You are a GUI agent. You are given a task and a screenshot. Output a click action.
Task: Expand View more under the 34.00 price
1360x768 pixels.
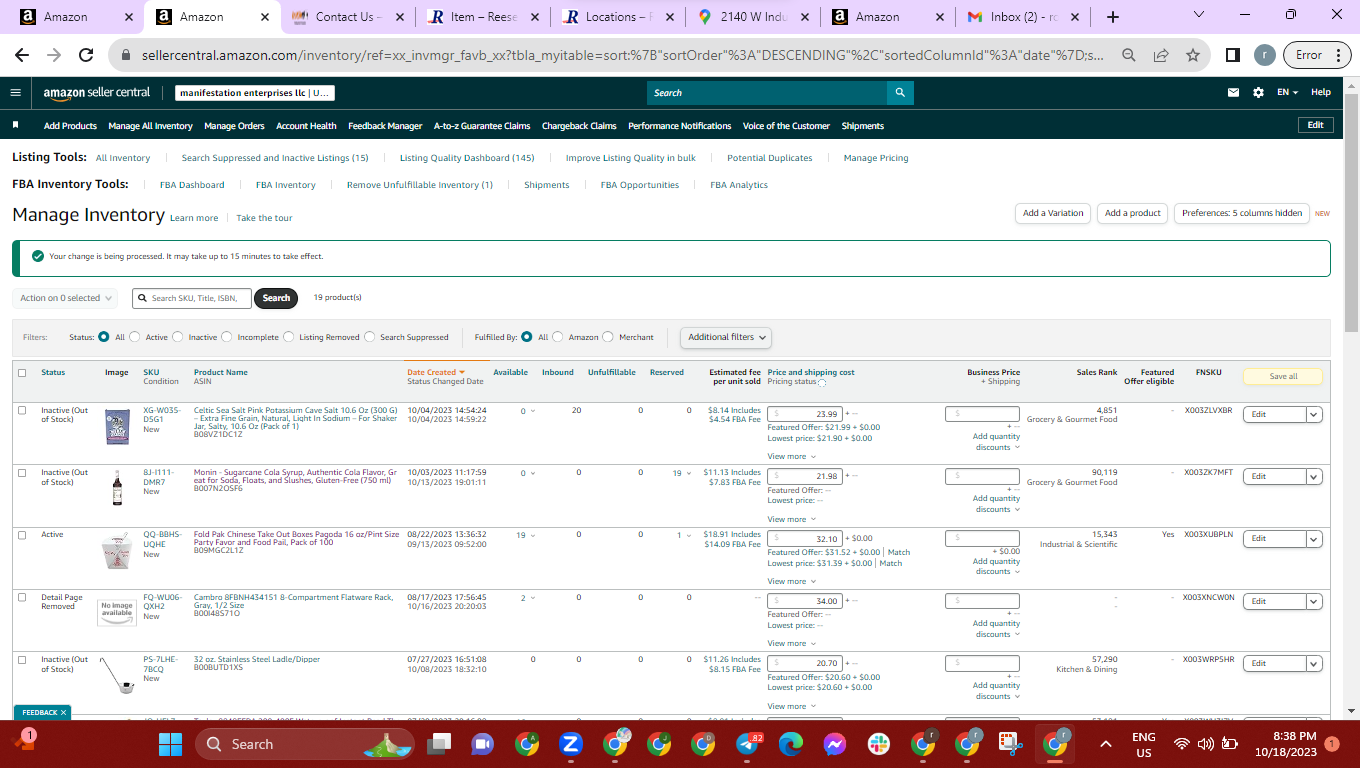(791, 643)
